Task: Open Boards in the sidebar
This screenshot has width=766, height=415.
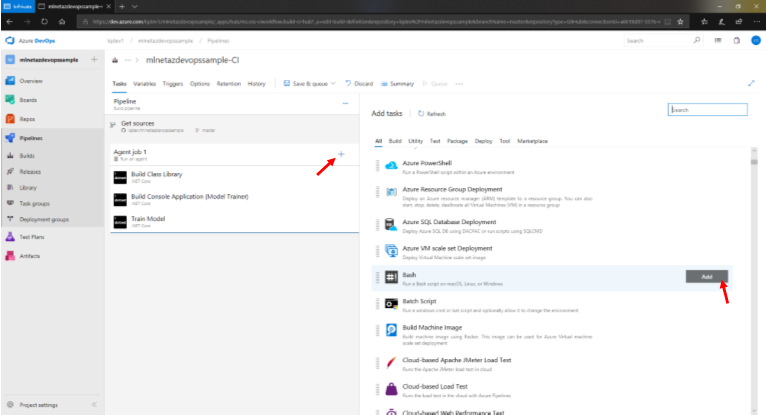Action: pyautogui.click(x=28, y=100)
